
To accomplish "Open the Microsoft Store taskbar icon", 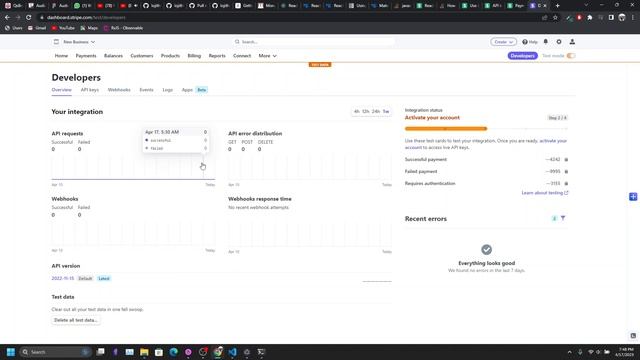I will pos(159,352).
